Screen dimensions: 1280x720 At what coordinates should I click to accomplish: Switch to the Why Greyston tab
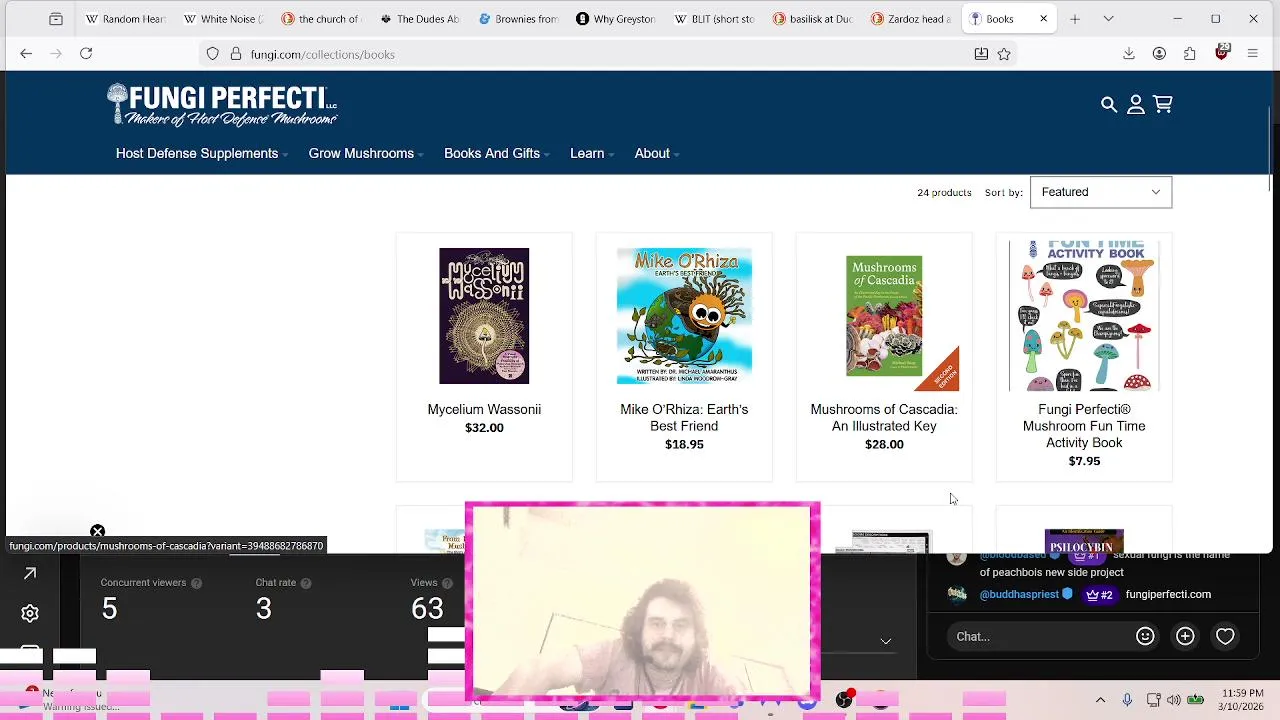pos(614,19)
